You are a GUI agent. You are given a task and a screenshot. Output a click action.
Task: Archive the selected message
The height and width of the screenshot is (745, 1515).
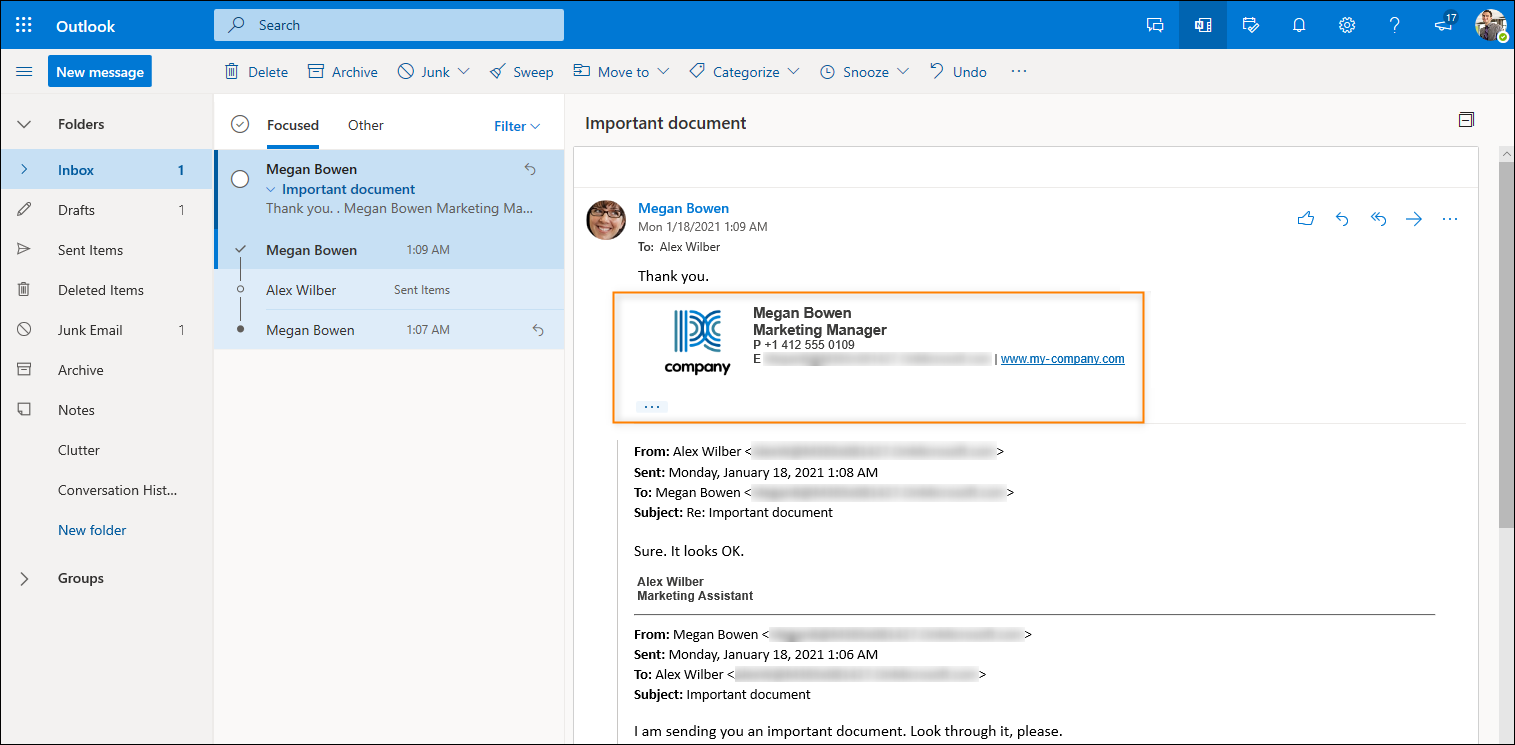[342, 72]
